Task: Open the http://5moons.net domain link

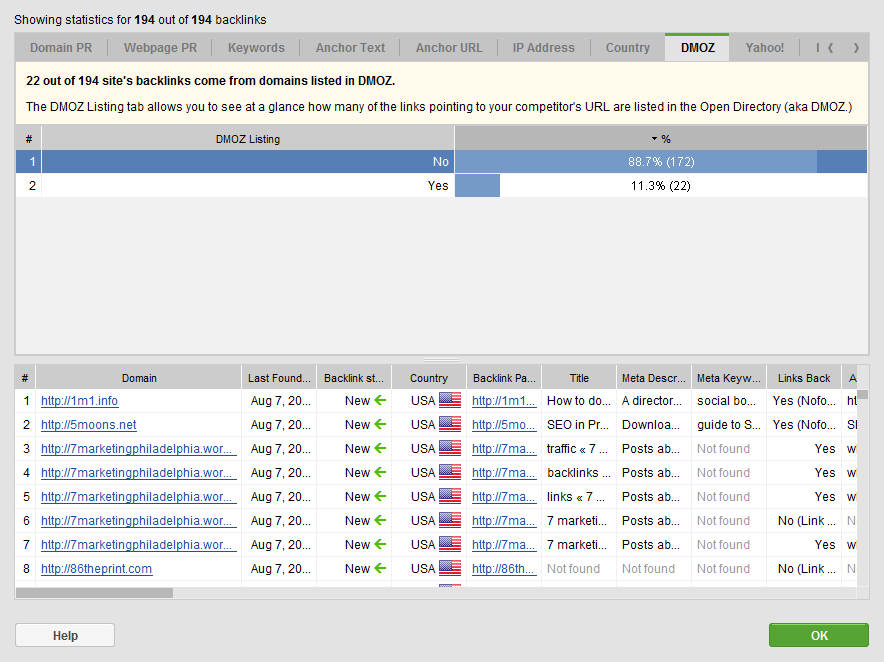Action: [x=89, y=425]
